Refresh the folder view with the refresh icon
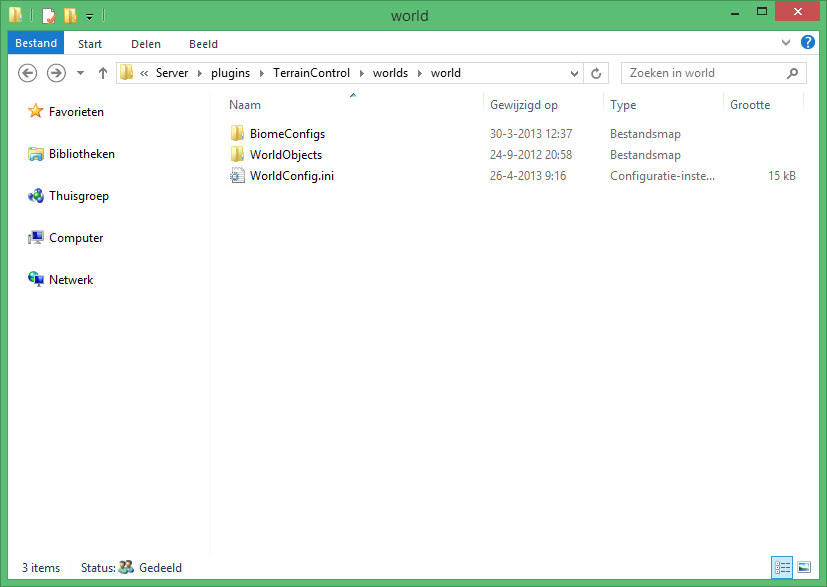Viewport: 827px width, 587px height. [x=595, y=72]
